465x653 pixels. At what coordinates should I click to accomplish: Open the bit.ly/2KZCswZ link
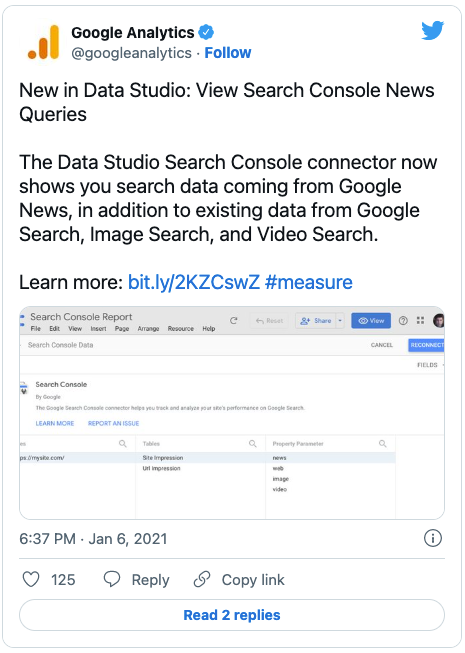194,282
